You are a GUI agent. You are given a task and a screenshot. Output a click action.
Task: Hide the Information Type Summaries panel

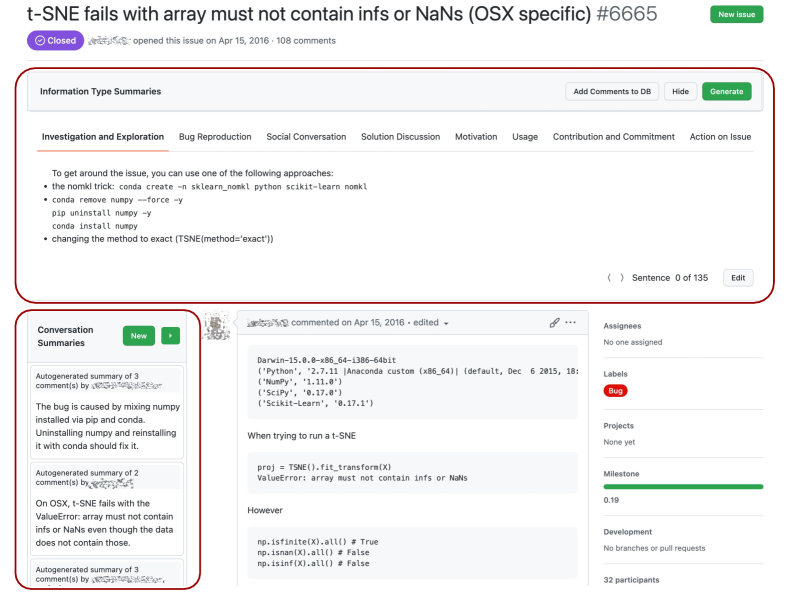pyautogui.click(x=680, y=91)
